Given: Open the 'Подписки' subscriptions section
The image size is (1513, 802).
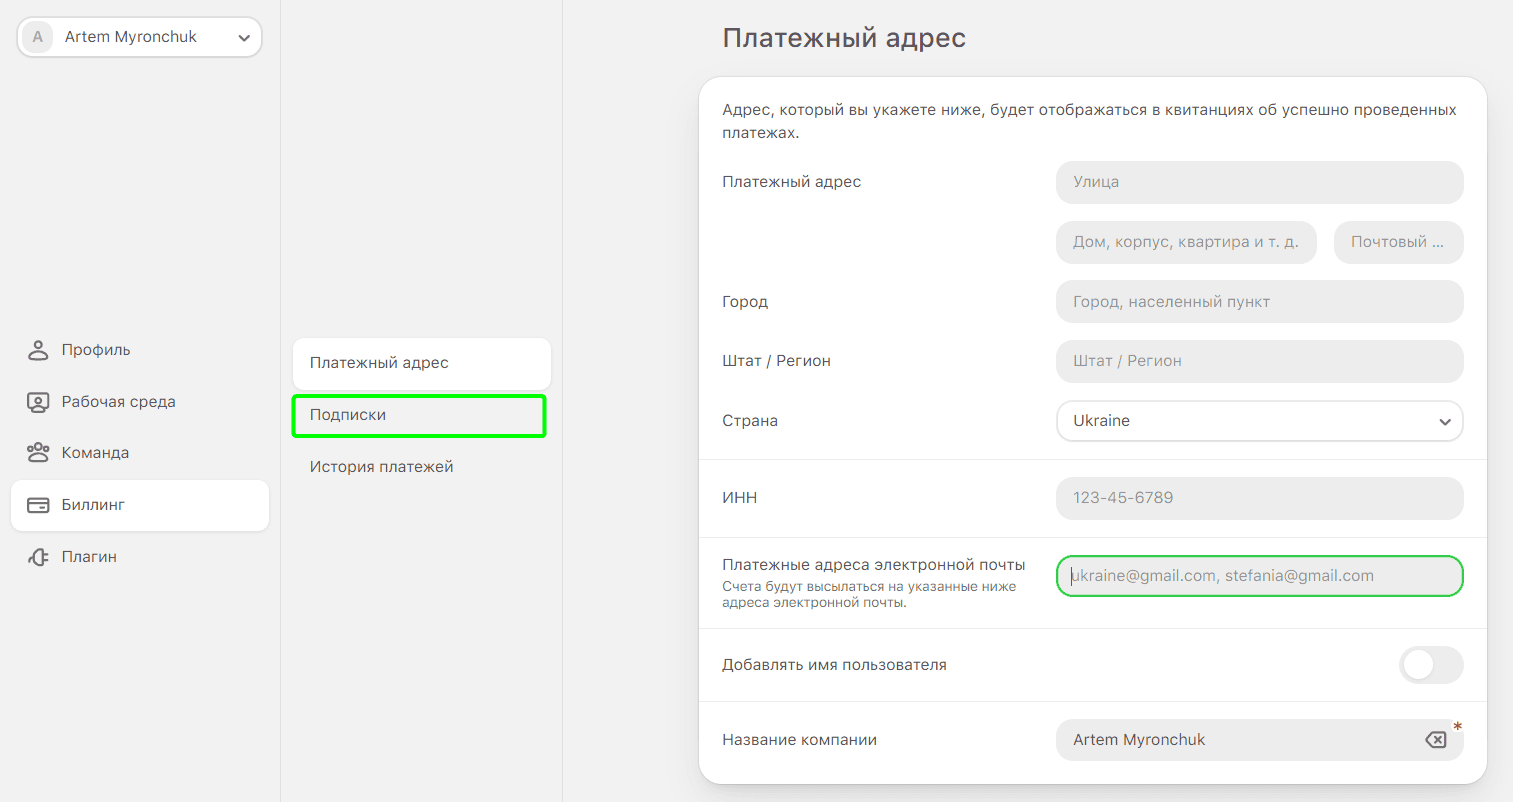Looking at the screenshot, I should pos(419,415).
